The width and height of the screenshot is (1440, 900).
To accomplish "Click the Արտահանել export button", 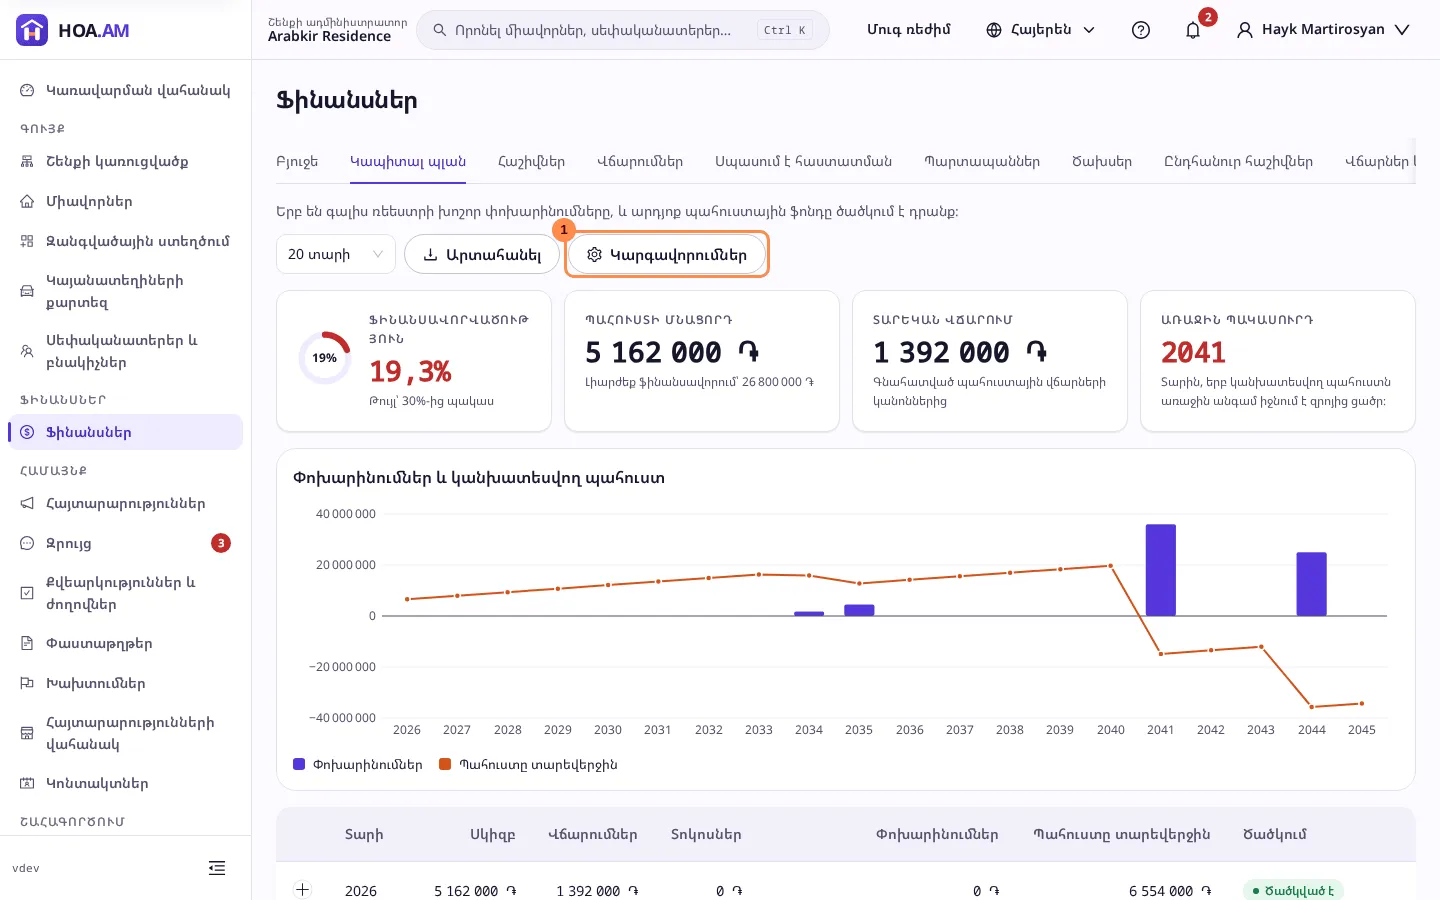I will pyautogui.click(x=481, y=254).
